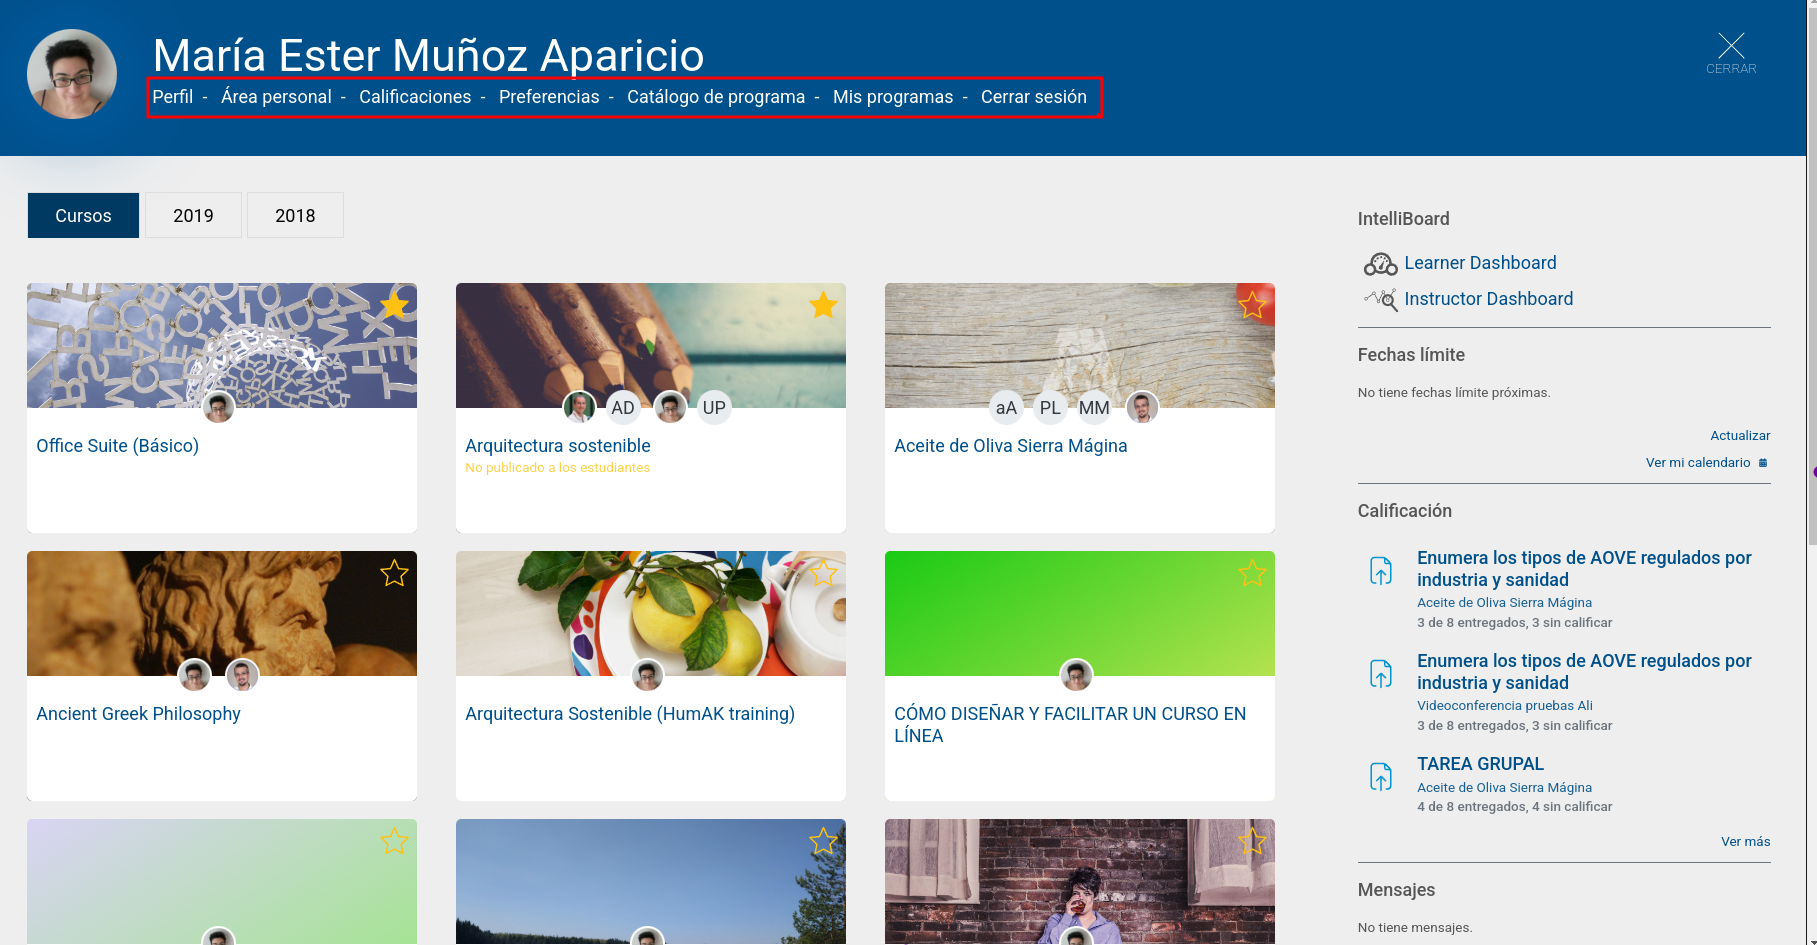1817x945 pixels.
Task: Click teacher avatar on CÓMO DISEÑAR course card
Action: [1076, 676]
